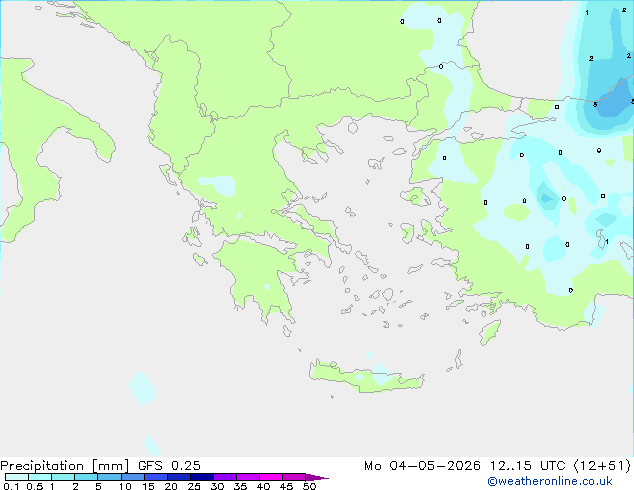Click the above-50 arrow tip of legend
The image size is (634, 490).
[317, 477]
